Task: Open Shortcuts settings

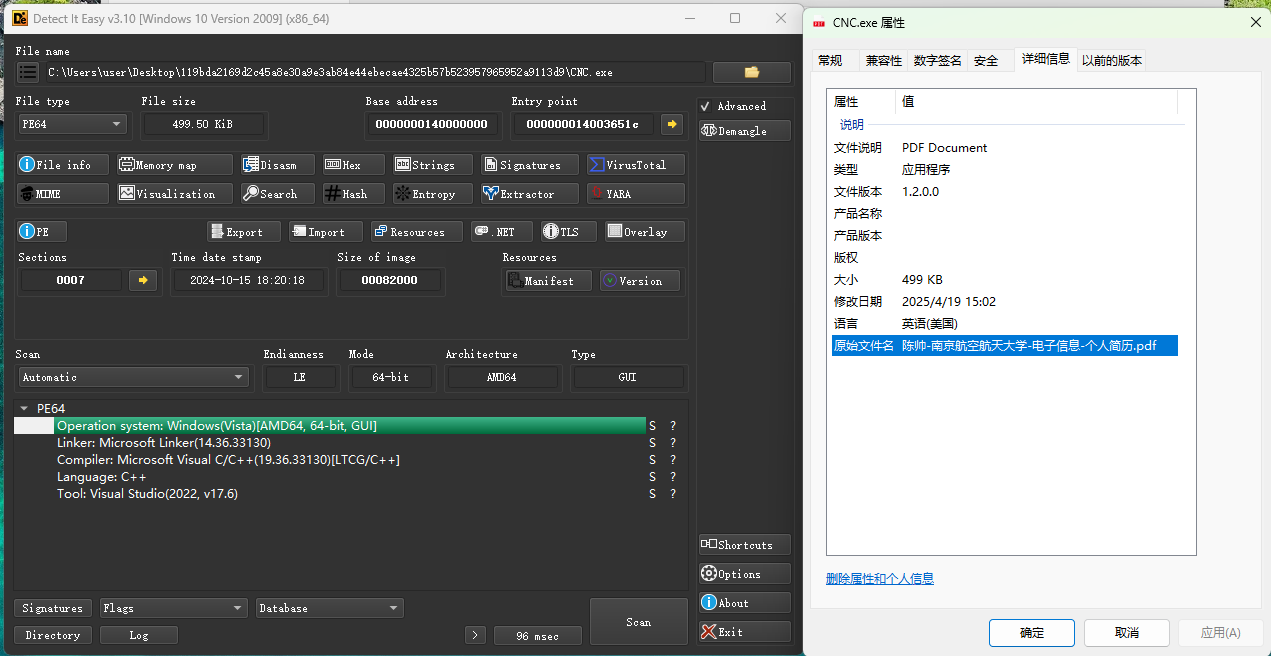Action: point(745,545)
